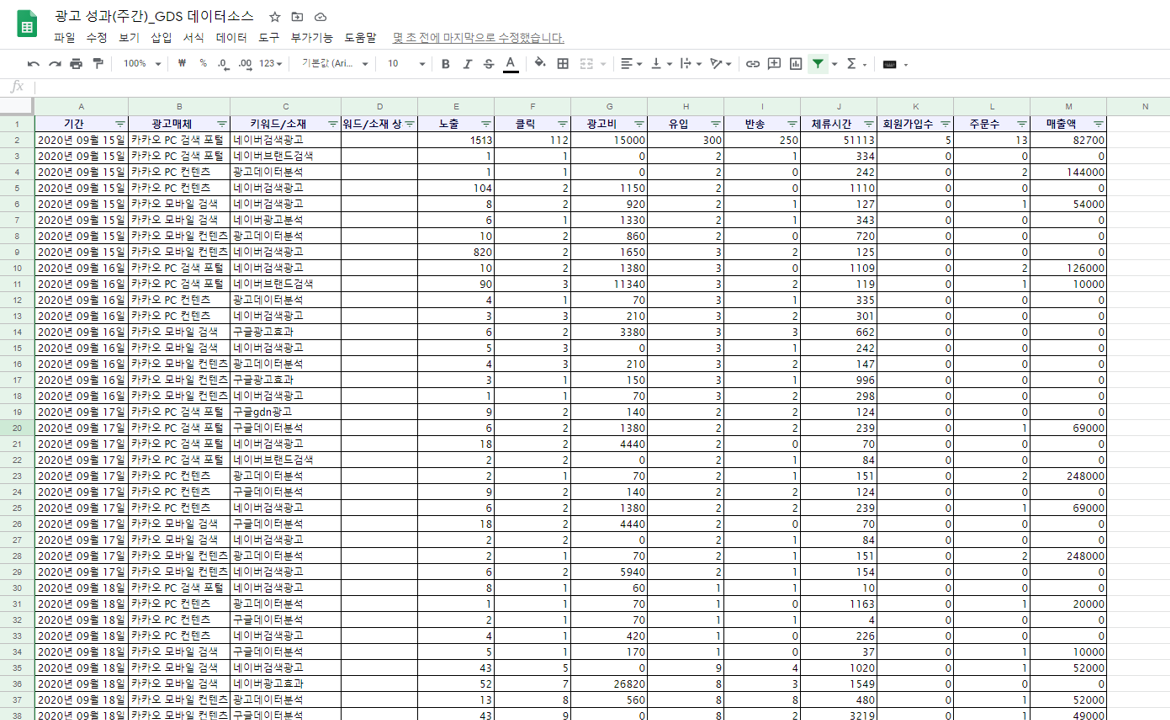Select column G header

click(x=609, y=107)
